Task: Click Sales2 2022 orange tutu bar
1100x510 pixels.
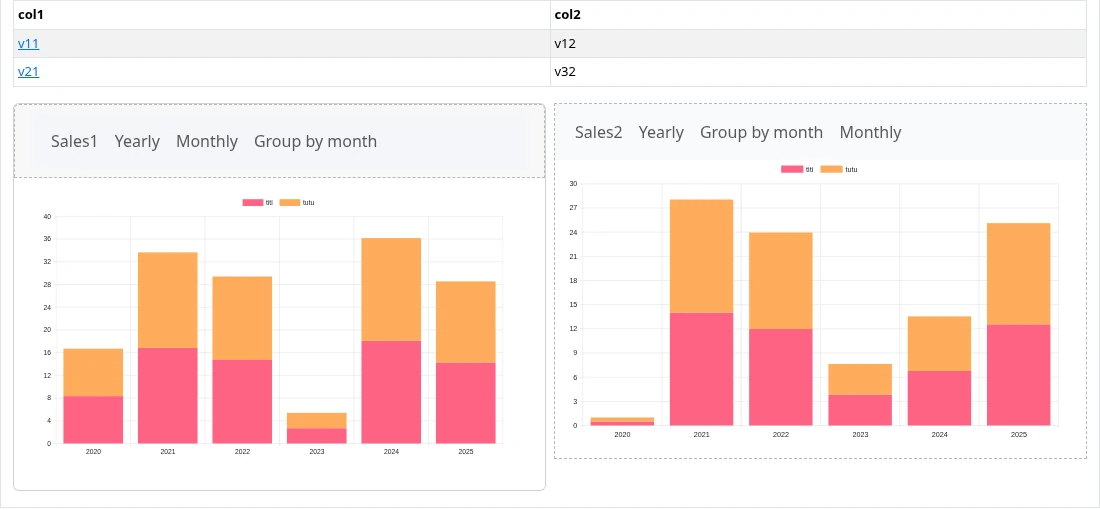Action: 781,281
